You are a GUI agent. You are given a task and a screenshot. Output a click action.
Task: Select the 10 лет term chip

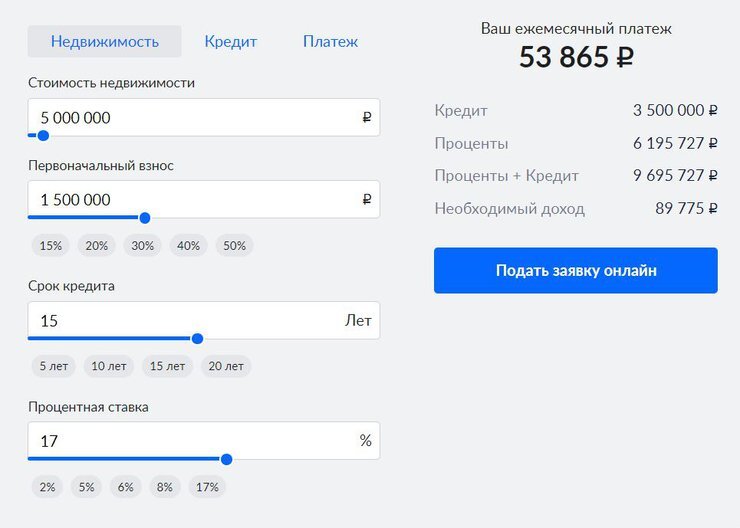(x=109, y=366)
